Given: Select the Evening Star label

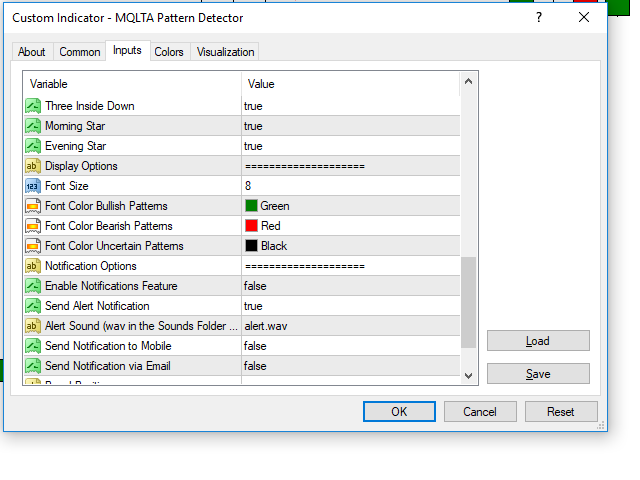Looking at the screenshot, I should [x=76, y=146].
